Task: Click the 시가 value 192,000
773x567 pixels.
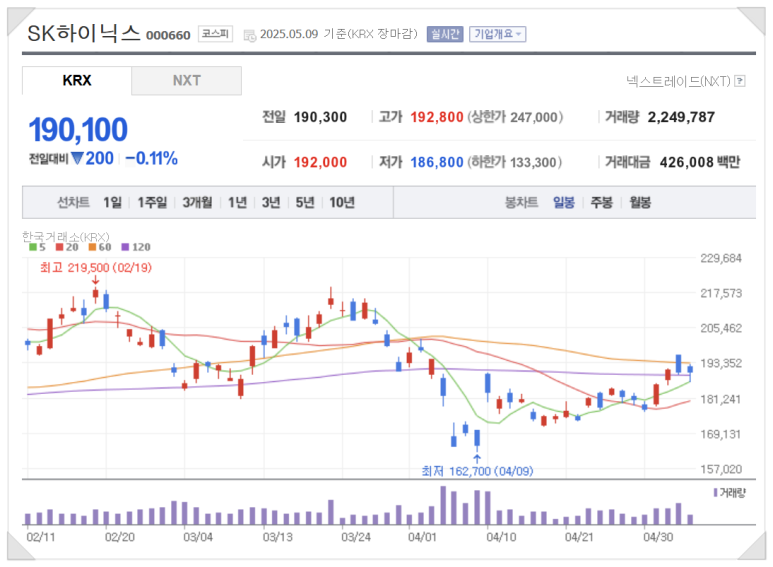Action: (x=320, y=162)
